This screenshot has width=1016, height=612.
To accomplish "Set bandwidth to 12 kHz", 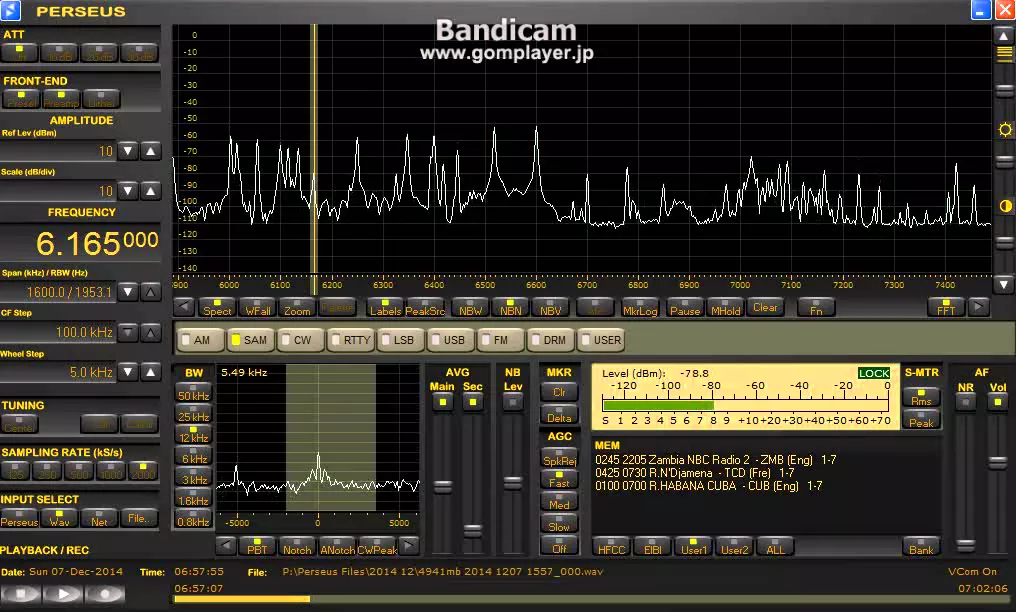I will [193, 435].
